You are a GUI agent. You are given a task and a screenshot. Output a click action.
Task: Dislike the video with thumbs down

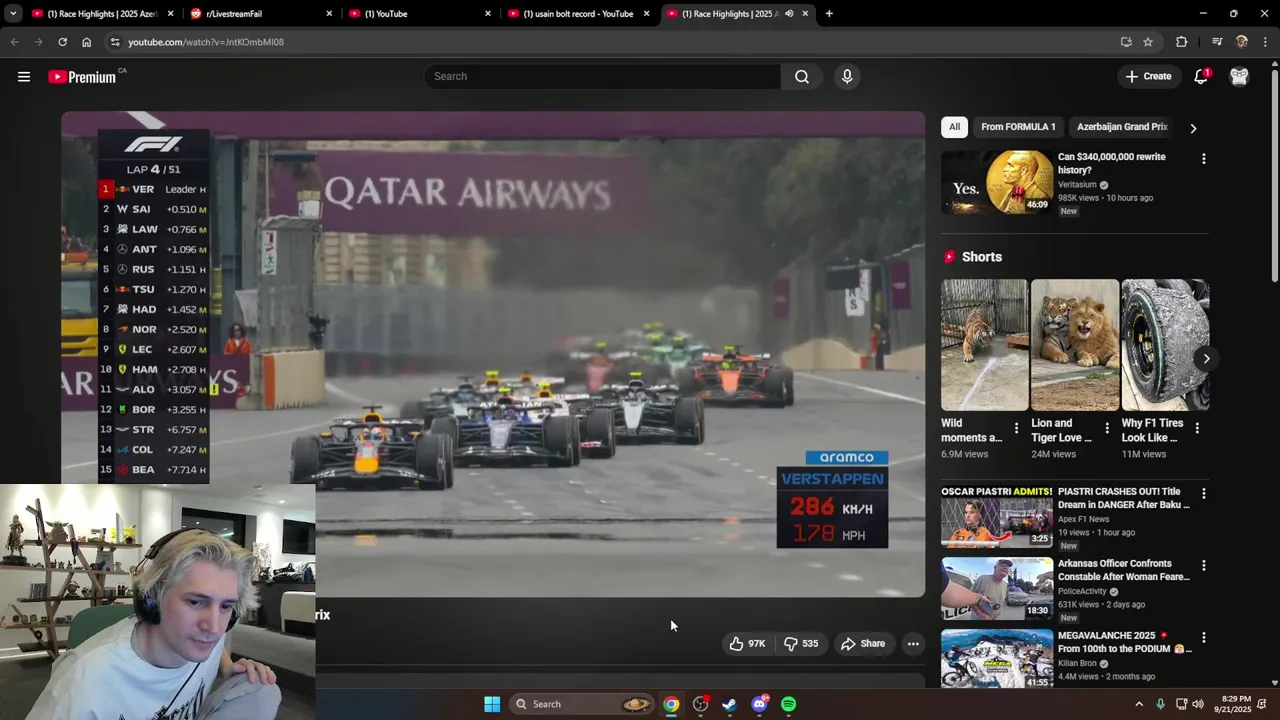tap(801, 644)
